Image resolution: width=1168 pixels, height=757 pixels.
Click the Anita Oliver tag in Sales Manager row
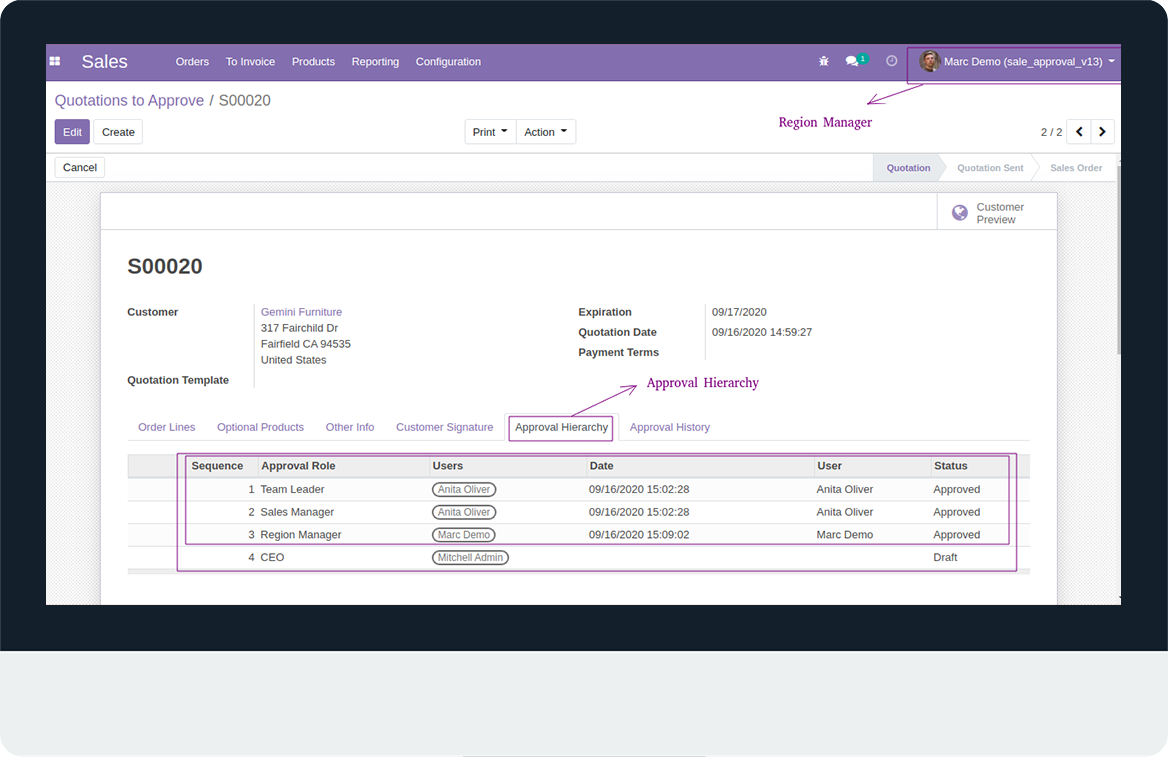[464, 513]
